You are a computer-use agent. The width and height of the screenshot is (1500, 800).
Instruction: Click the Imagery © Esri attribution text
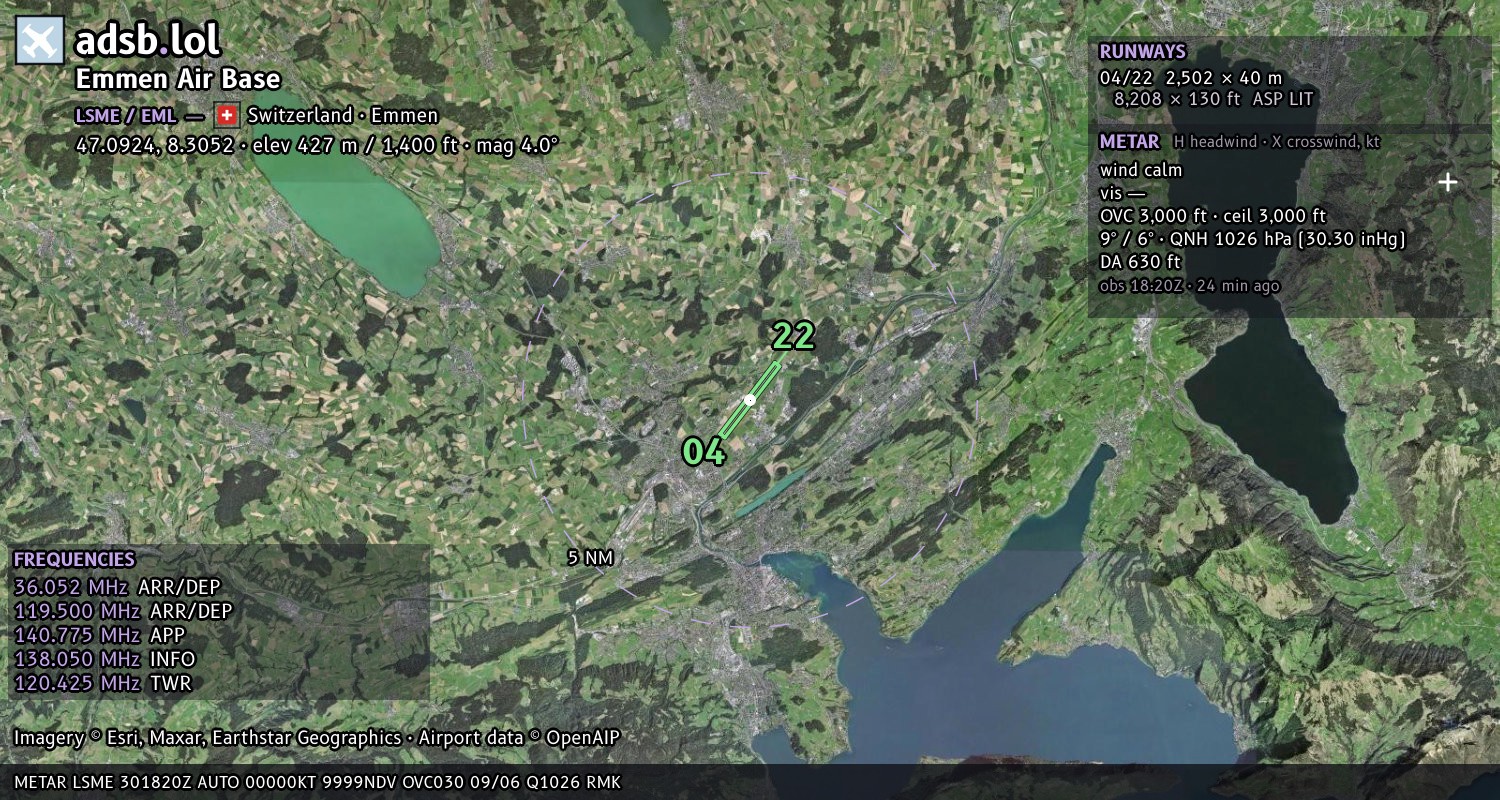click(317, 738)
